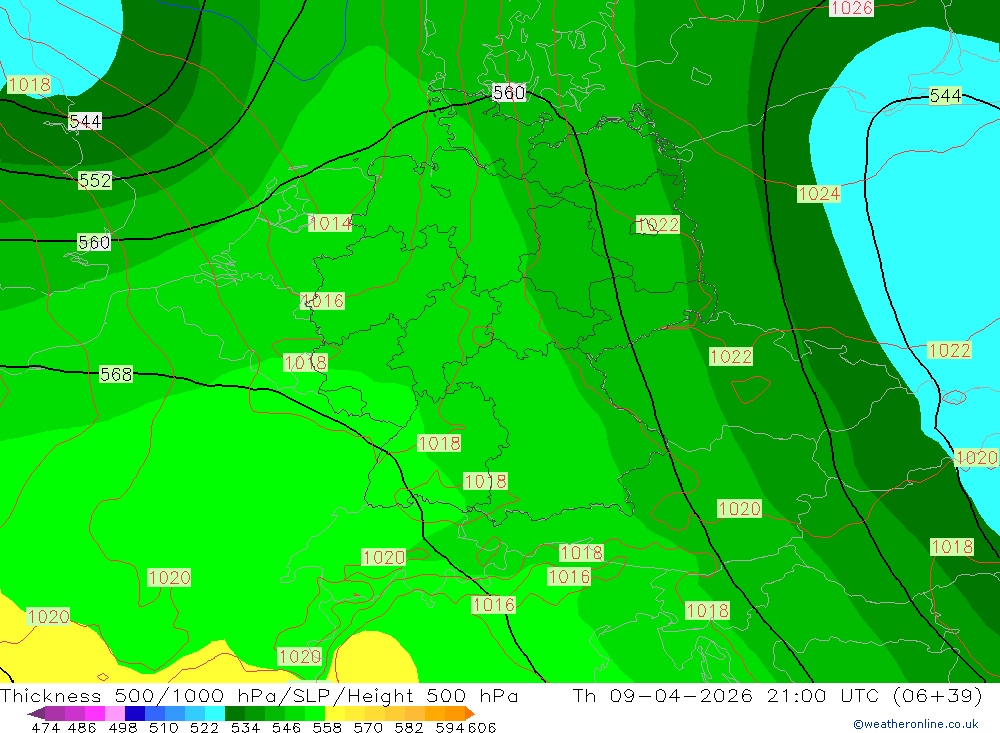Click the dark purple legend swatch above 474
The height and width of the screenshot is (733, 1000).
pyautogui.click(x=54, y=713)
